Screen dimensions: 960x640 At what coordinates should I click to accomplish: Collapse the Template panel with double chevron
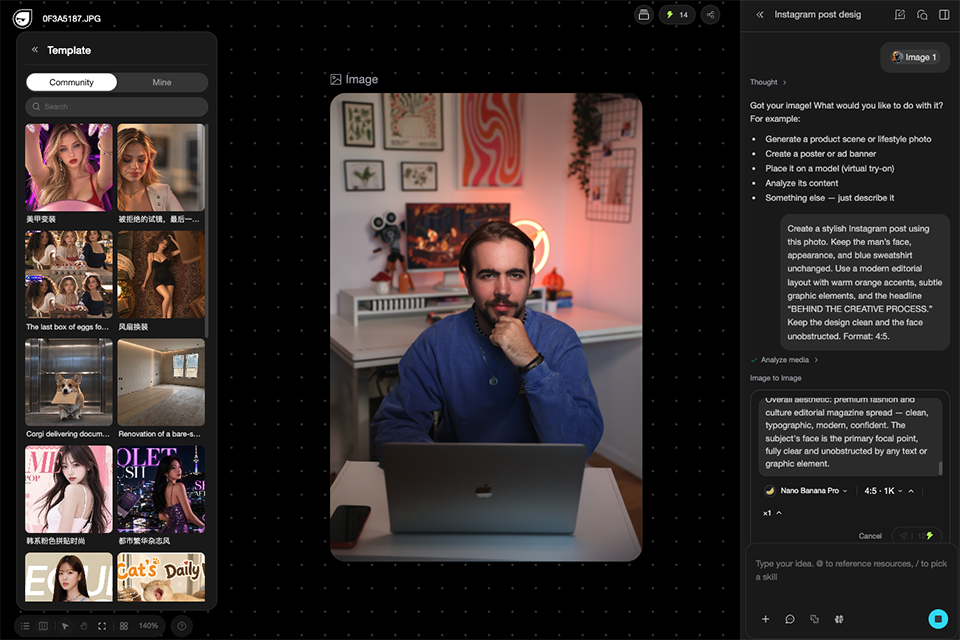35,50
